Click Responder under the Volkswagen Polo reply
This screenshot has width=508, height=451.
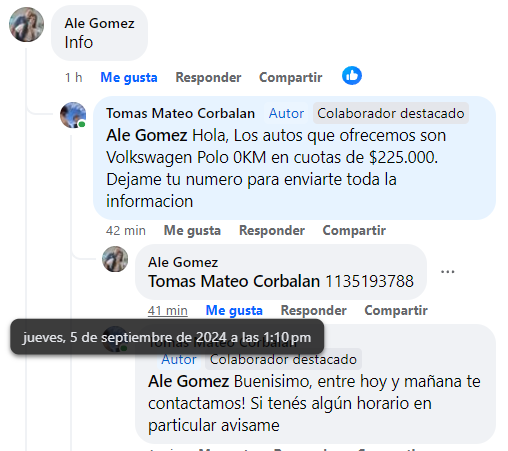tap(272, 230)
